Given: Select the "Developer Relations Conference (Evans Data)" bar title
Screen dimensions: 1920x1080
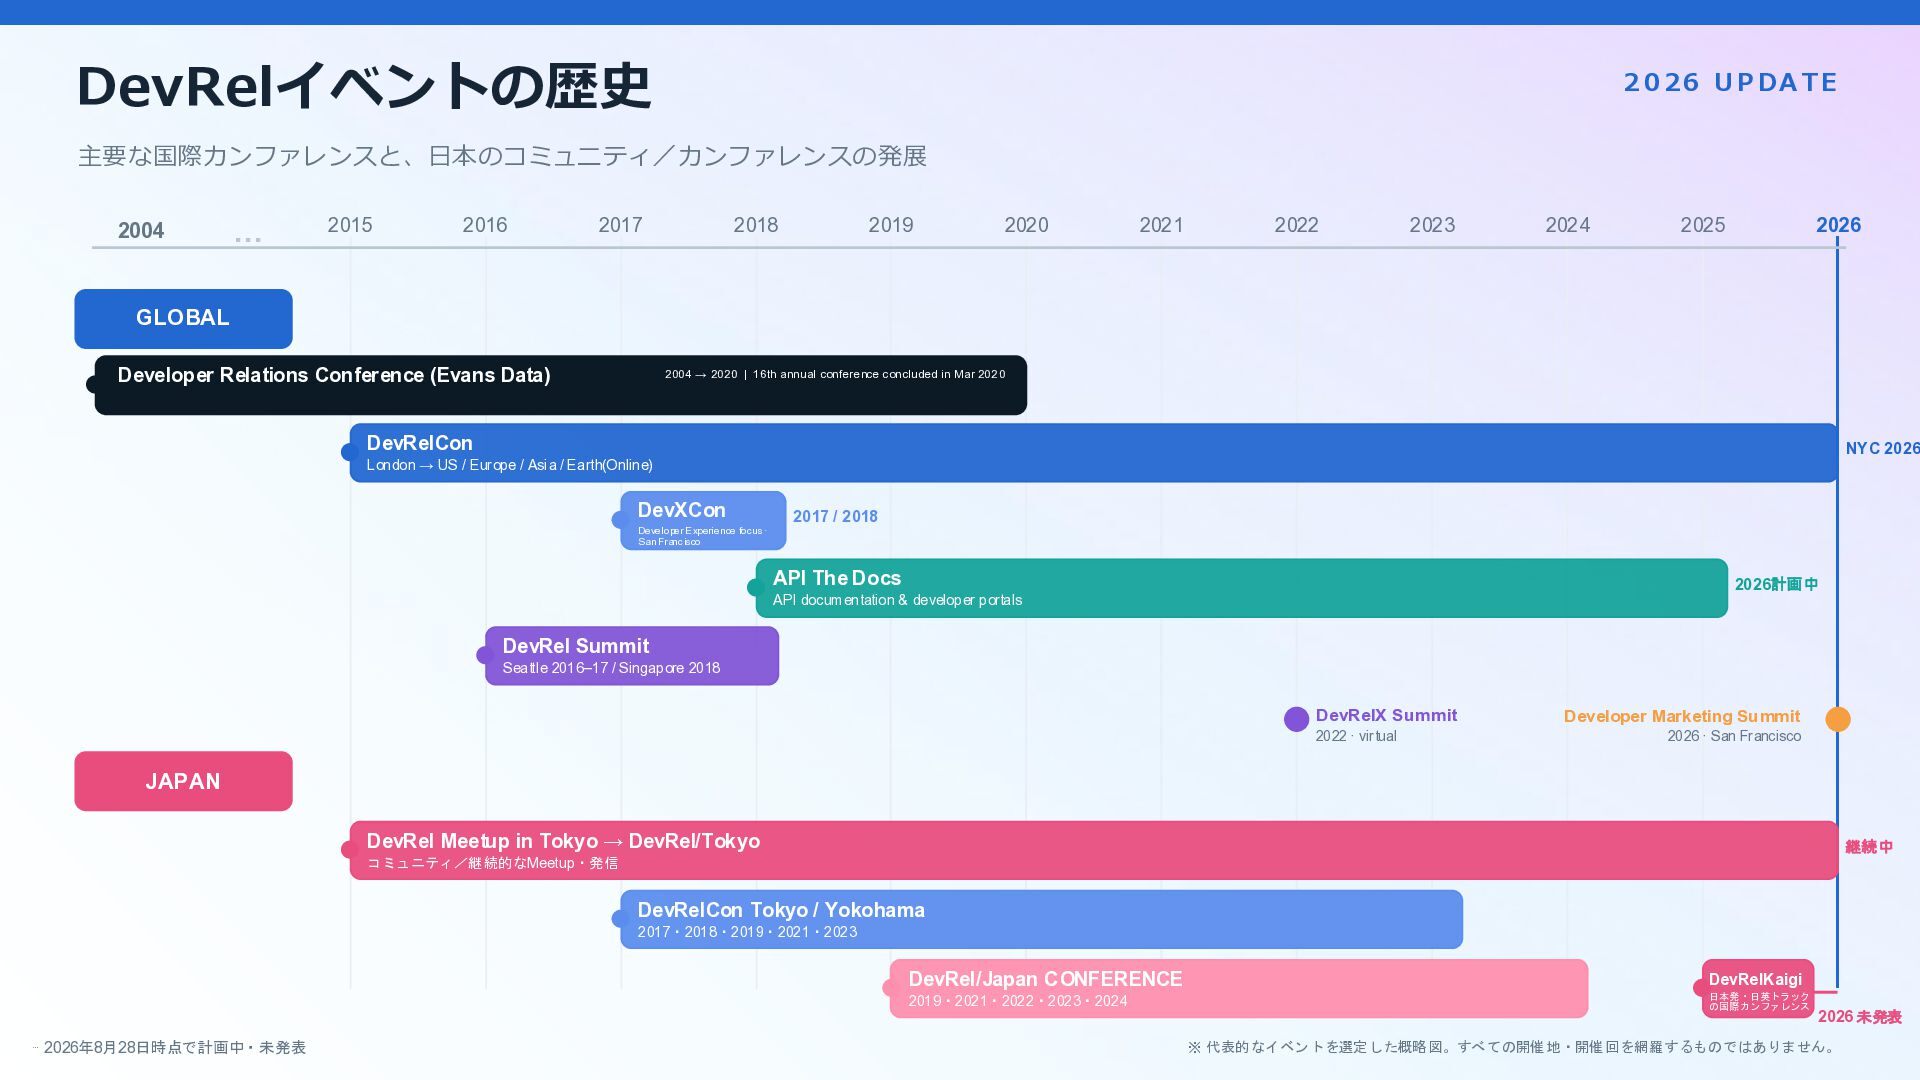Looking at the screenshot, I should [334, 375].
